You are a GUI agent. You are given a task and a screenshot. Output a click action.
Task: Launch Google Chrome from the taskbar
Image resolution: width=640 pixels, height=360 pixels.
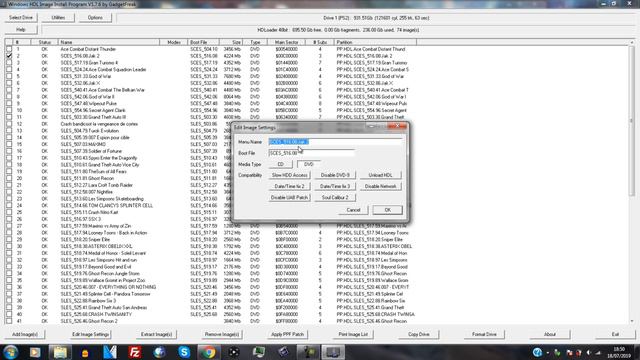209,352
